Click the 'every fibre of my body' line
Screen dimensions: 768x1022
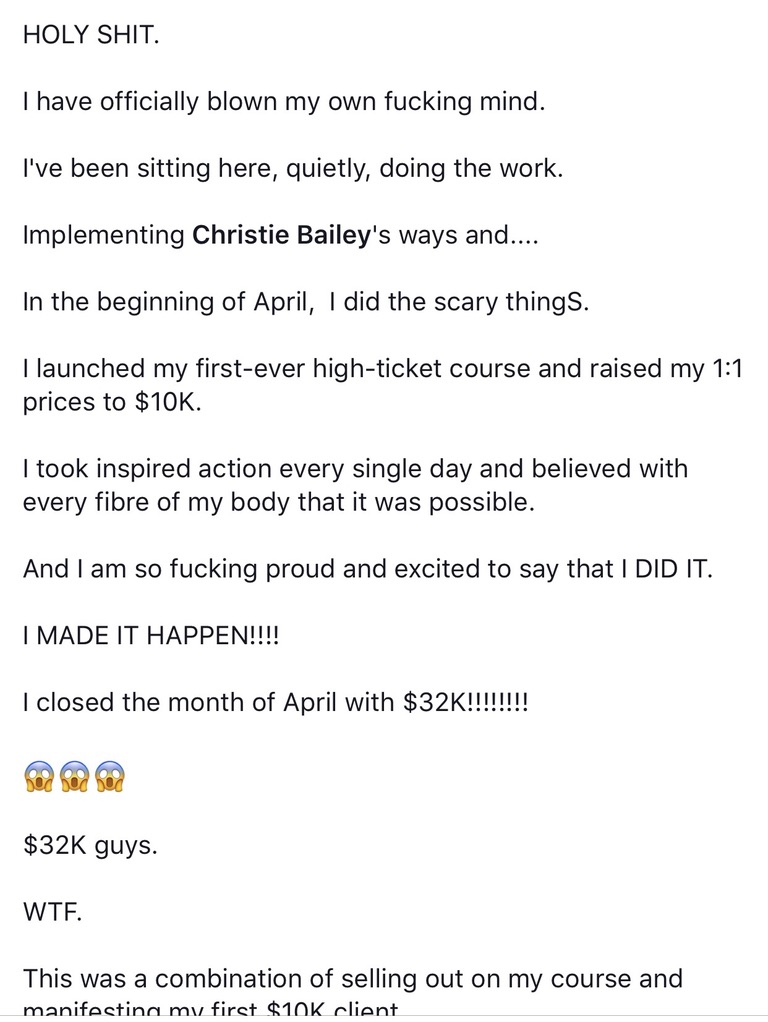coord(278,503)
